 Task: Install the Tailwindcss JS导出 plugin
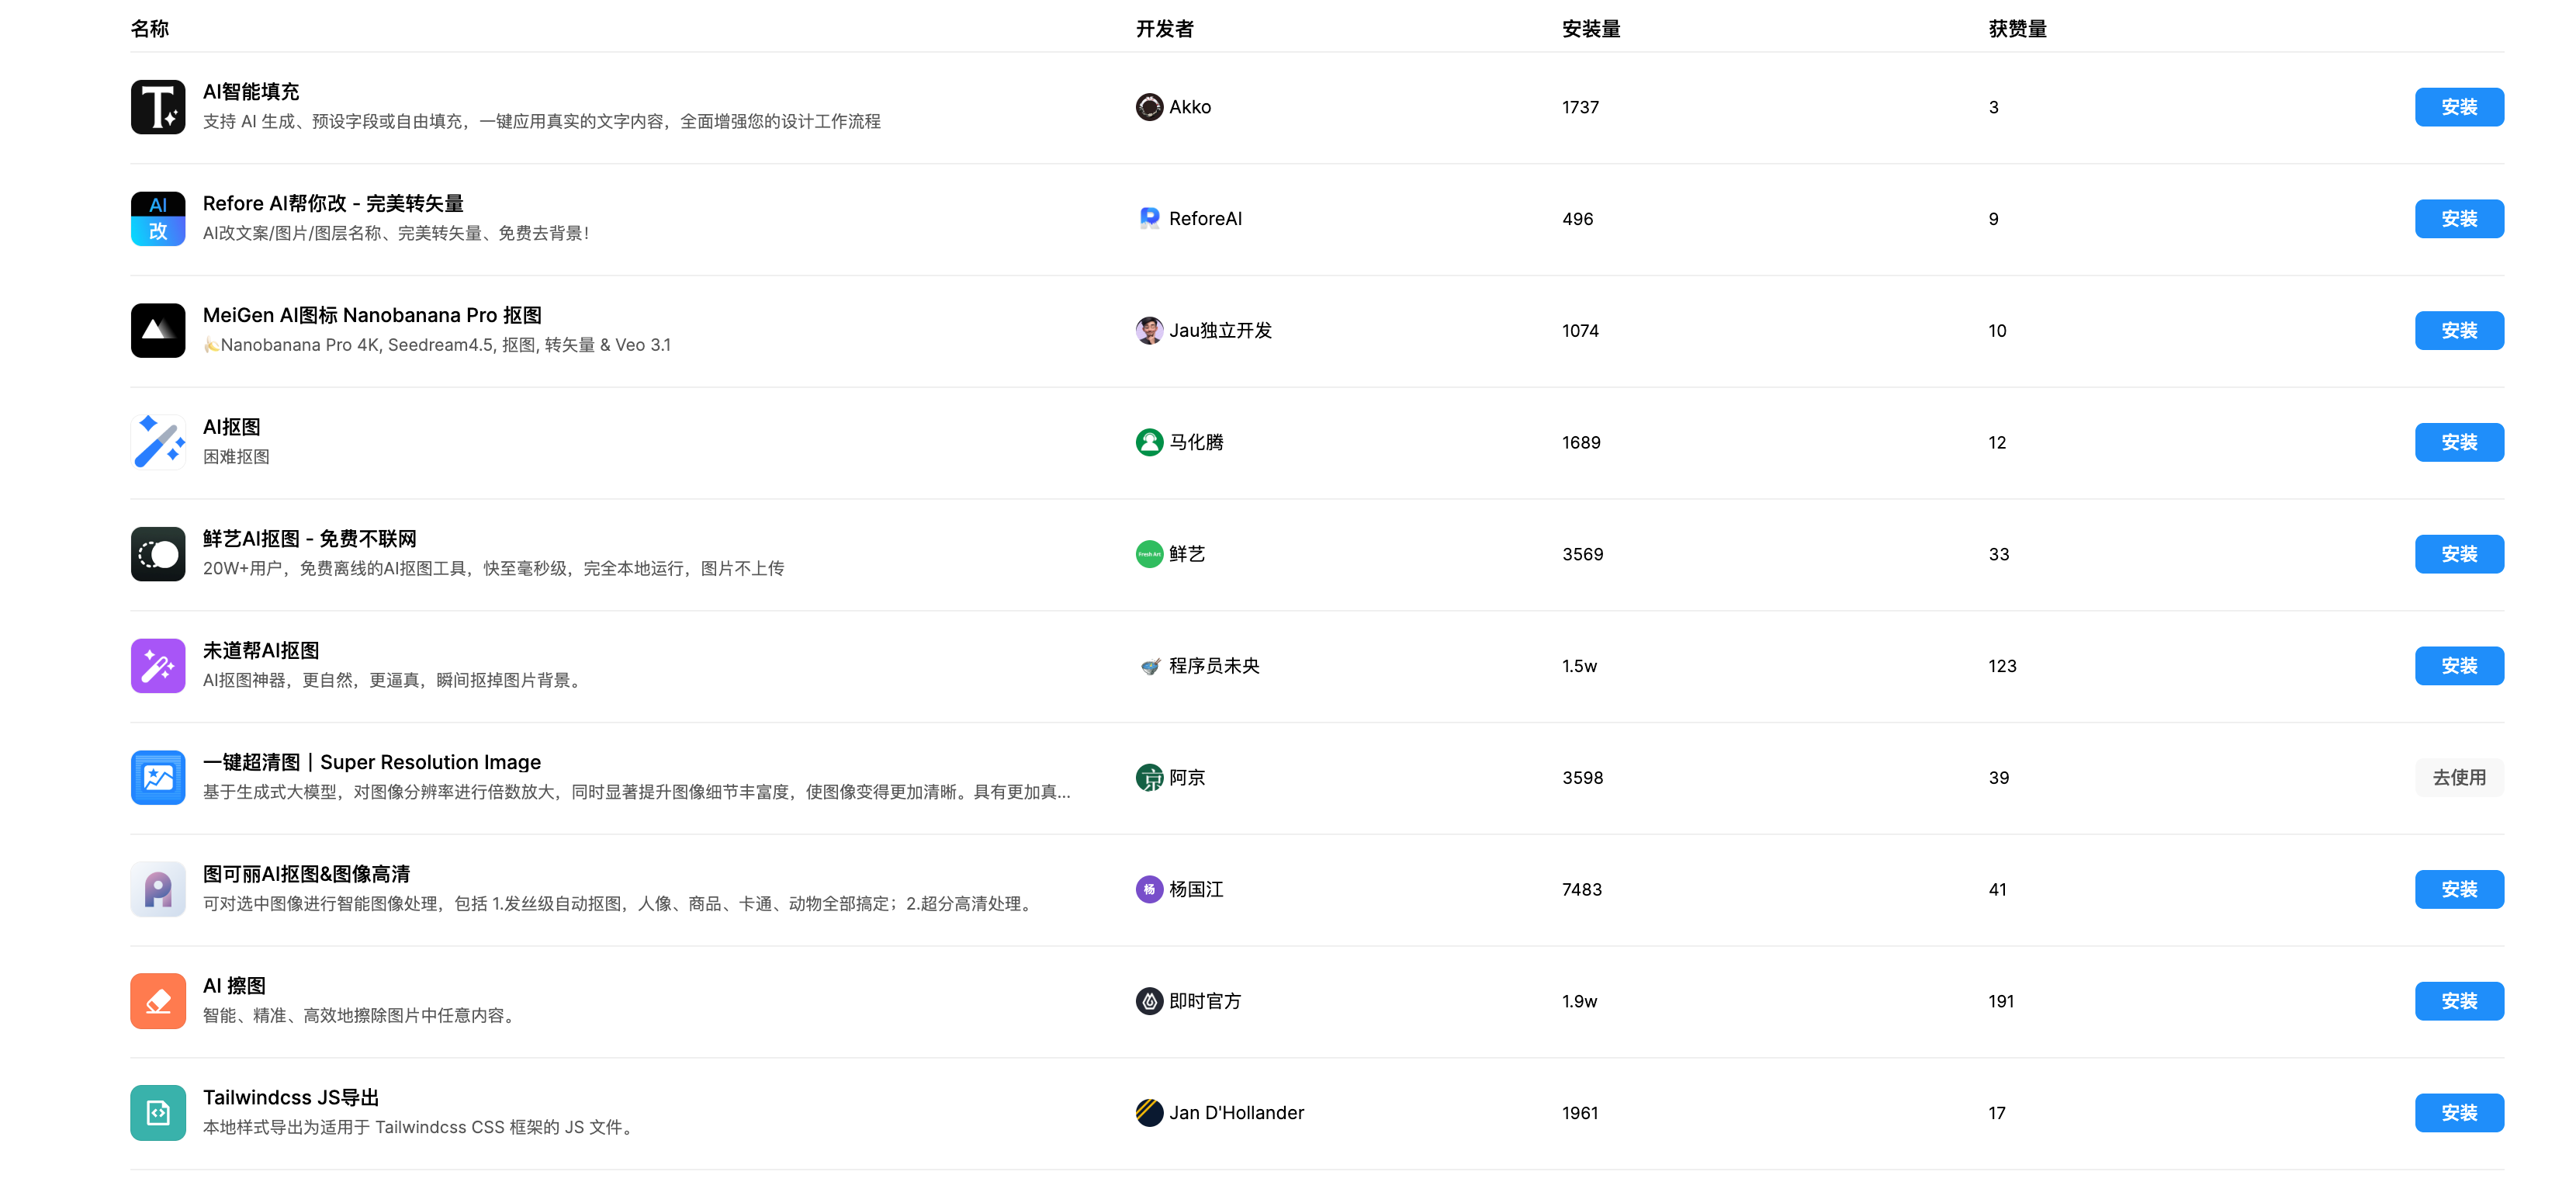click(2458, 1113)
